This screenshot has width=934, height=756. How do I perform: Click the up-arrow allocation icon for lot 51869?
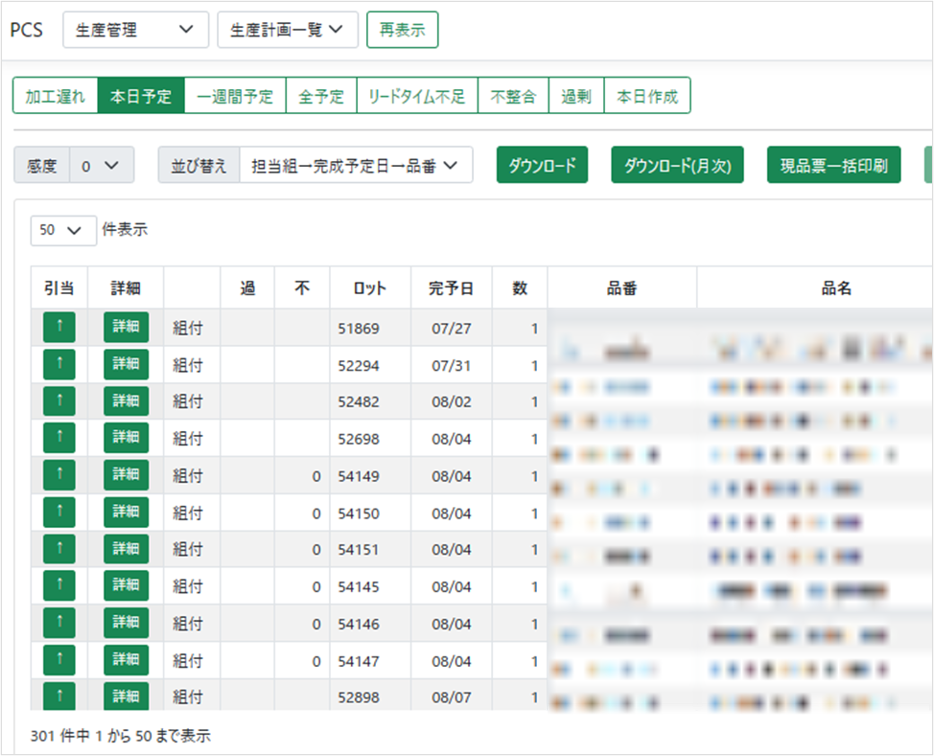pos(59,328)
